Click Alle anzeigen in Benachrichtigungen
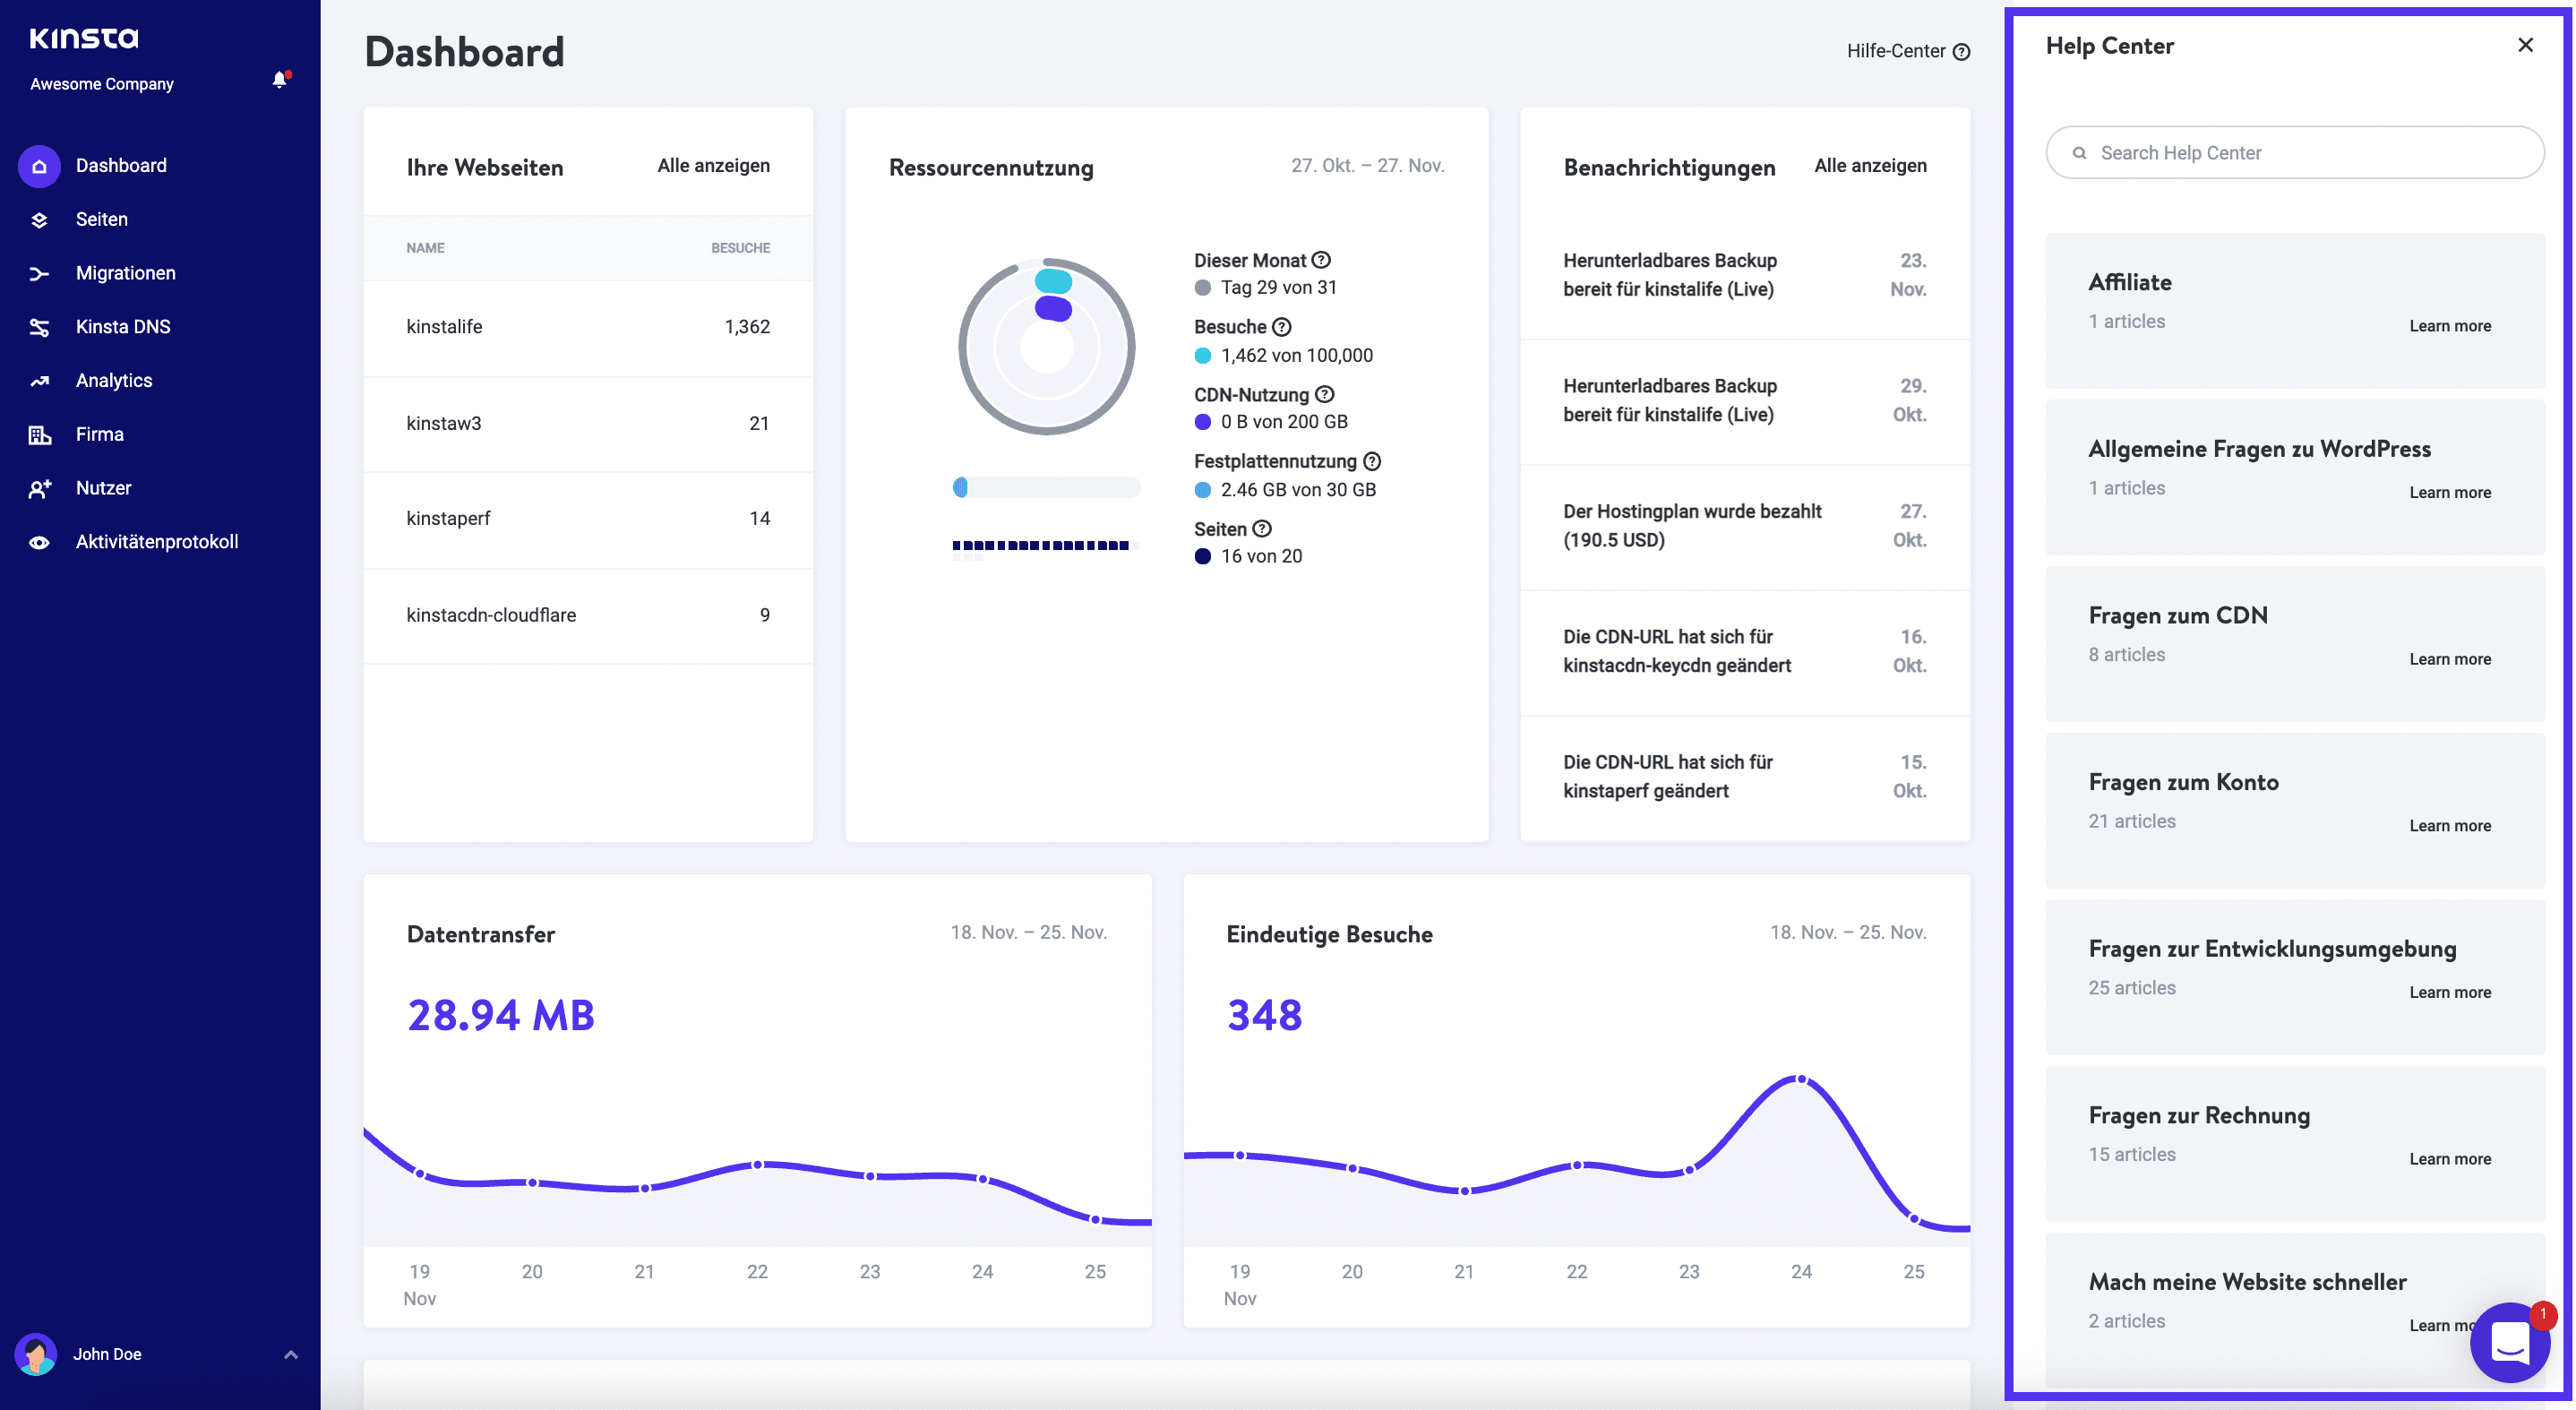Screen dimensions: 2576x1410 pyautogui.click(x=1870, y=166)
